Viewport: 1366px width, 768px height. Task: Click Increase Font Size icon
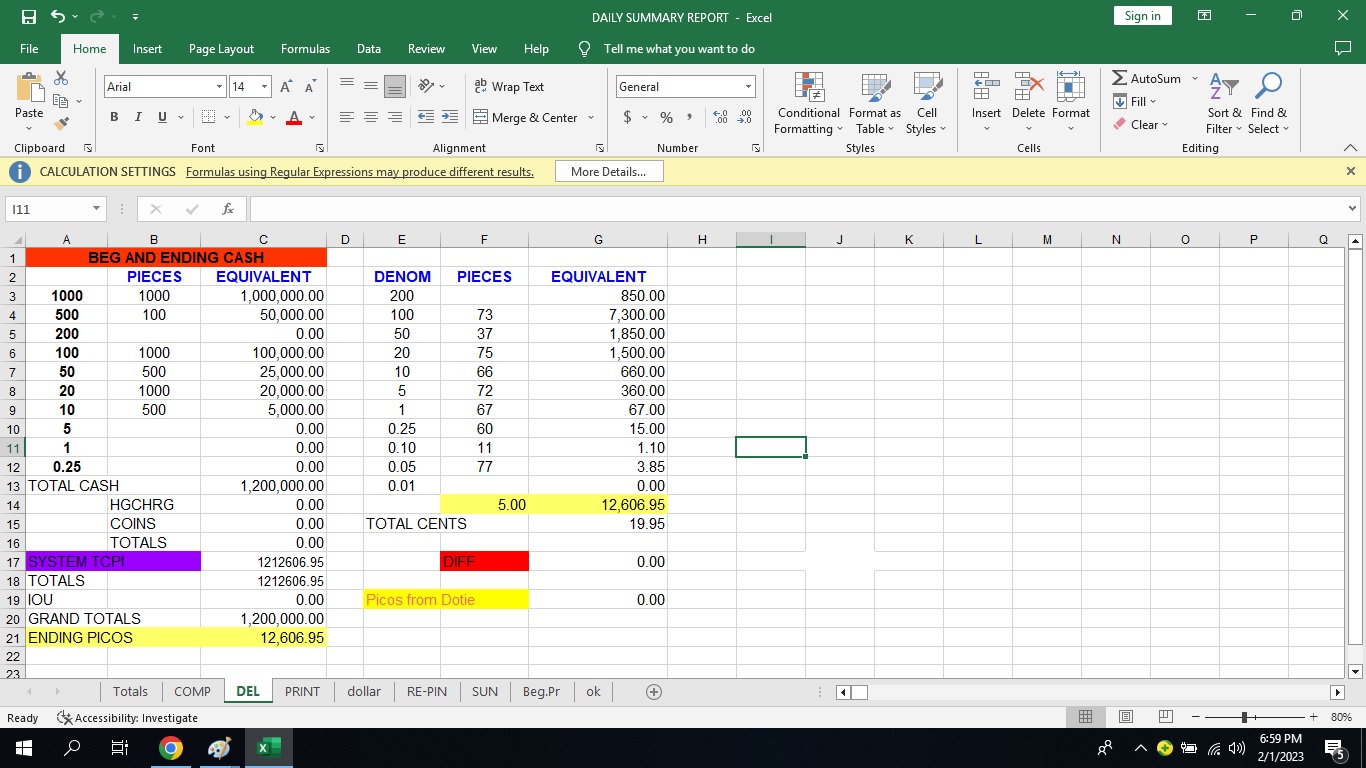click(287, 87)
